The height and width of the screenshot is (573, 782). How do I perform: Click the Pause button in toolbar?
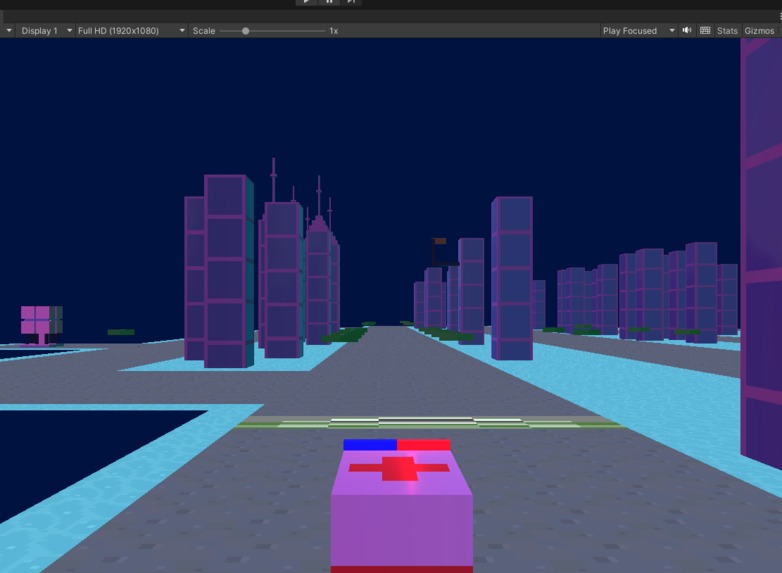point(329,2)
